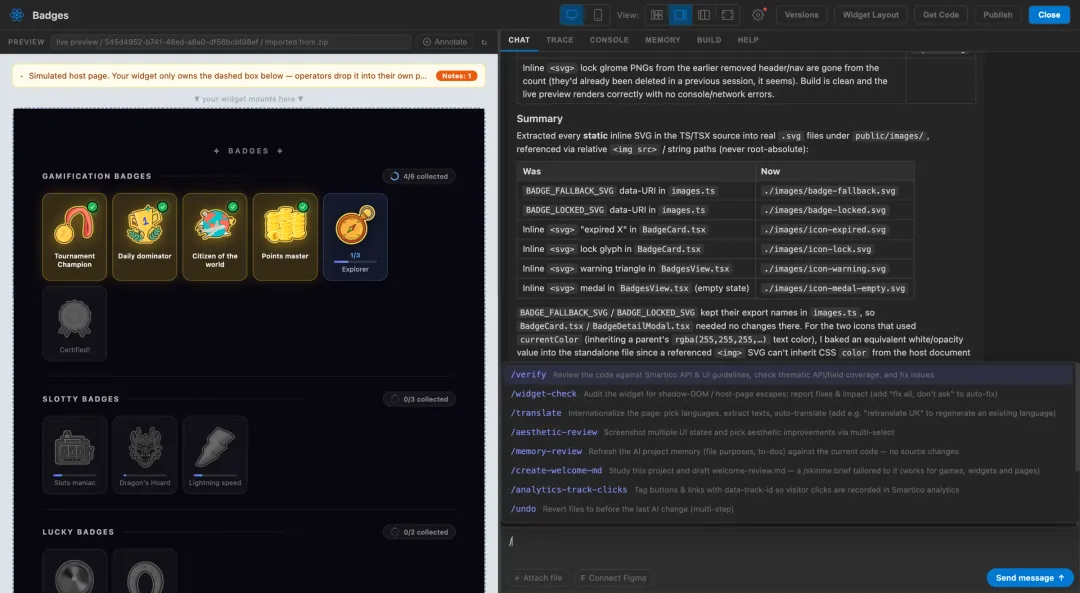Open the Citizen of the world badge

coord(215,236)
